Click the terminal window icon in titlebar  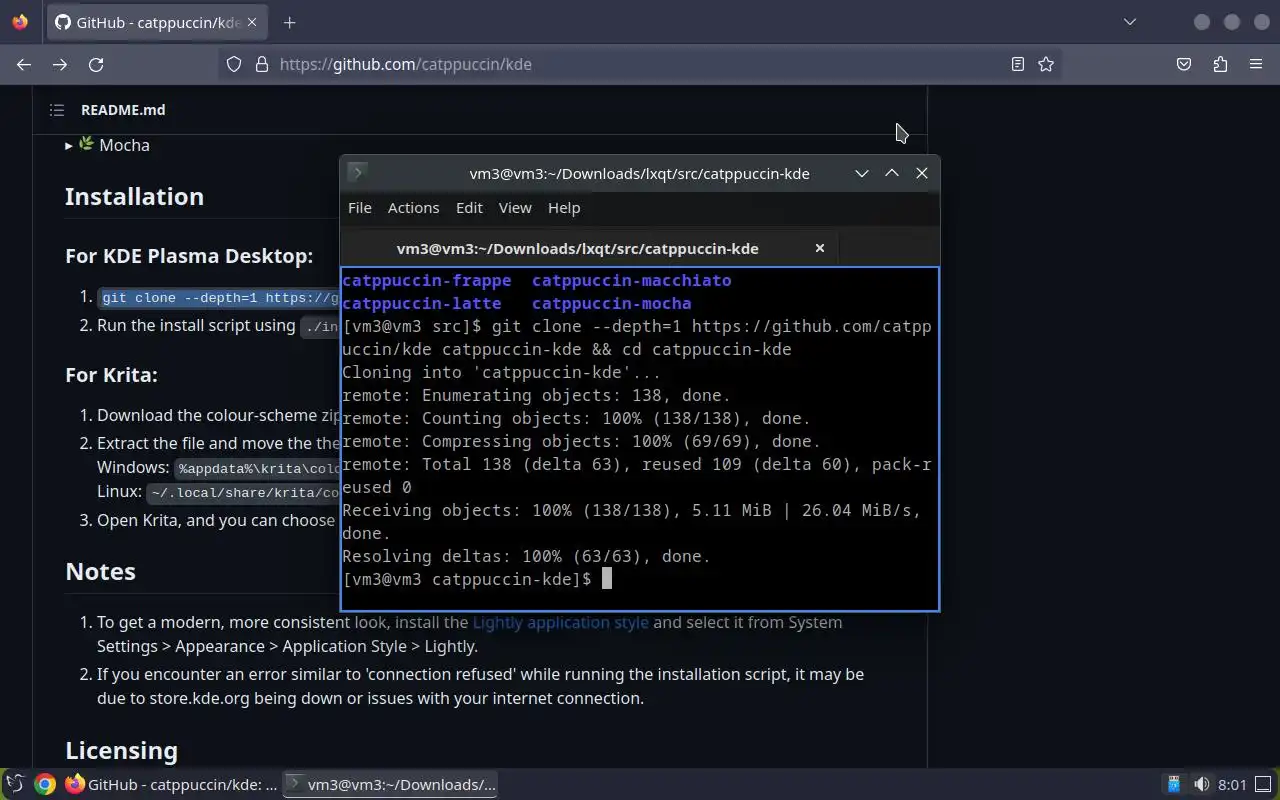click(x=357, y=172)
